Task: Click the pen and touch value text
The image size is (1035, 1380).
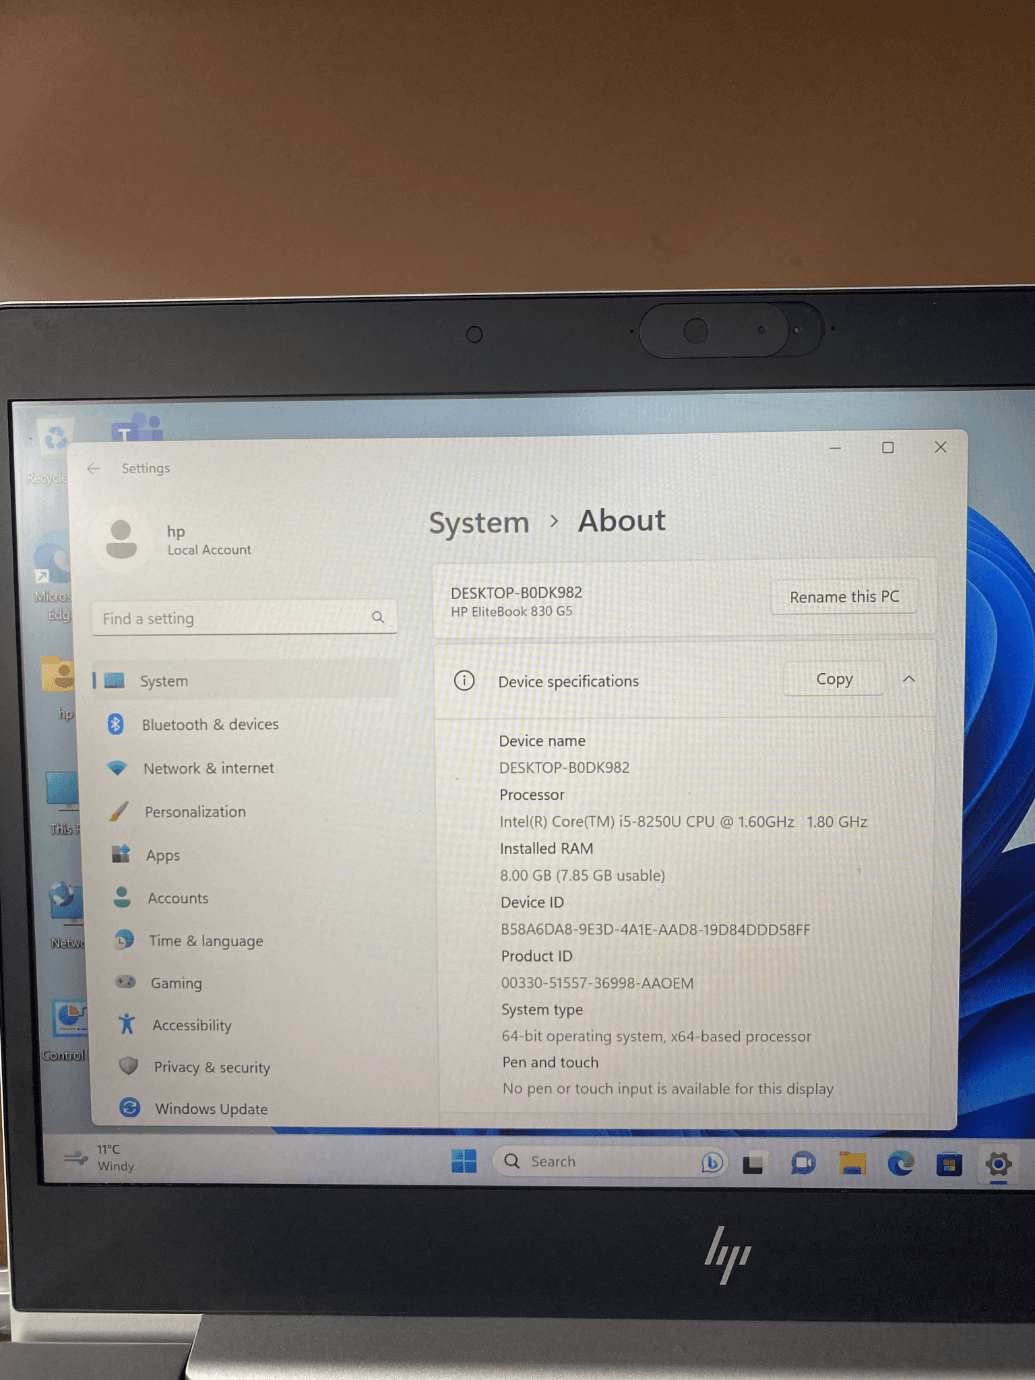Action: 667,1088
